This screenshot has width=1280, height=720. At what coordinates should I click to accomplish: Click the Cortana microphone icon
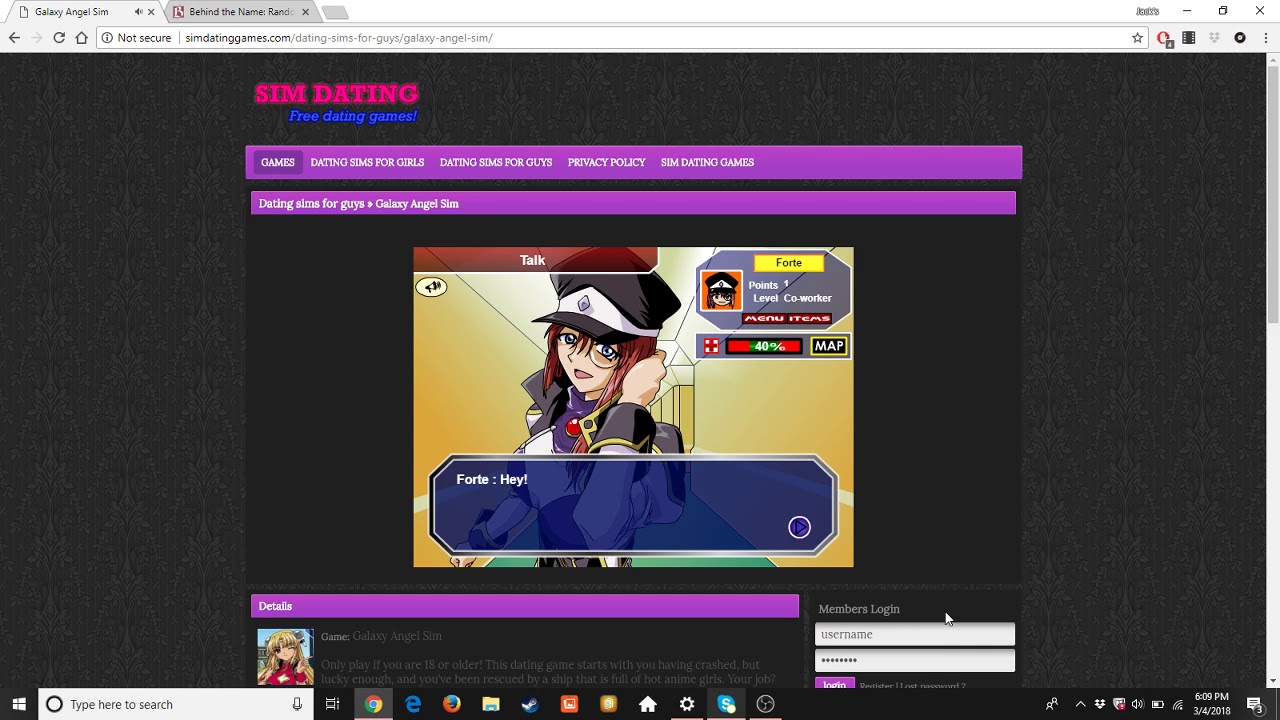pyautogui.click(x=297, y=704)
